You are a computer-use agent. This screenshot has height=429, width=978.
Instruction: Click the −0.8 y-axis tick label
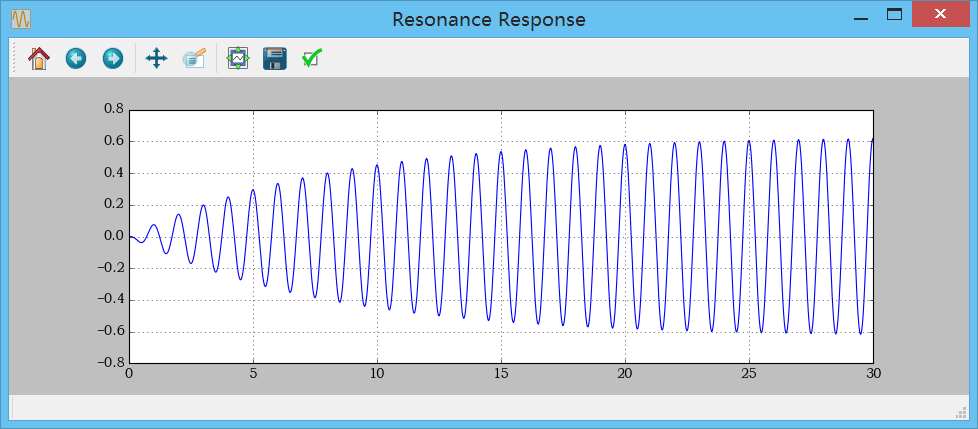[109, 363]
